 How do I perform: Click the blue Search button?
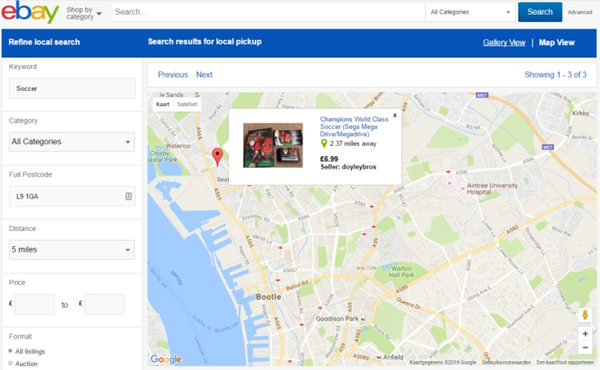[x=540, y=12]
